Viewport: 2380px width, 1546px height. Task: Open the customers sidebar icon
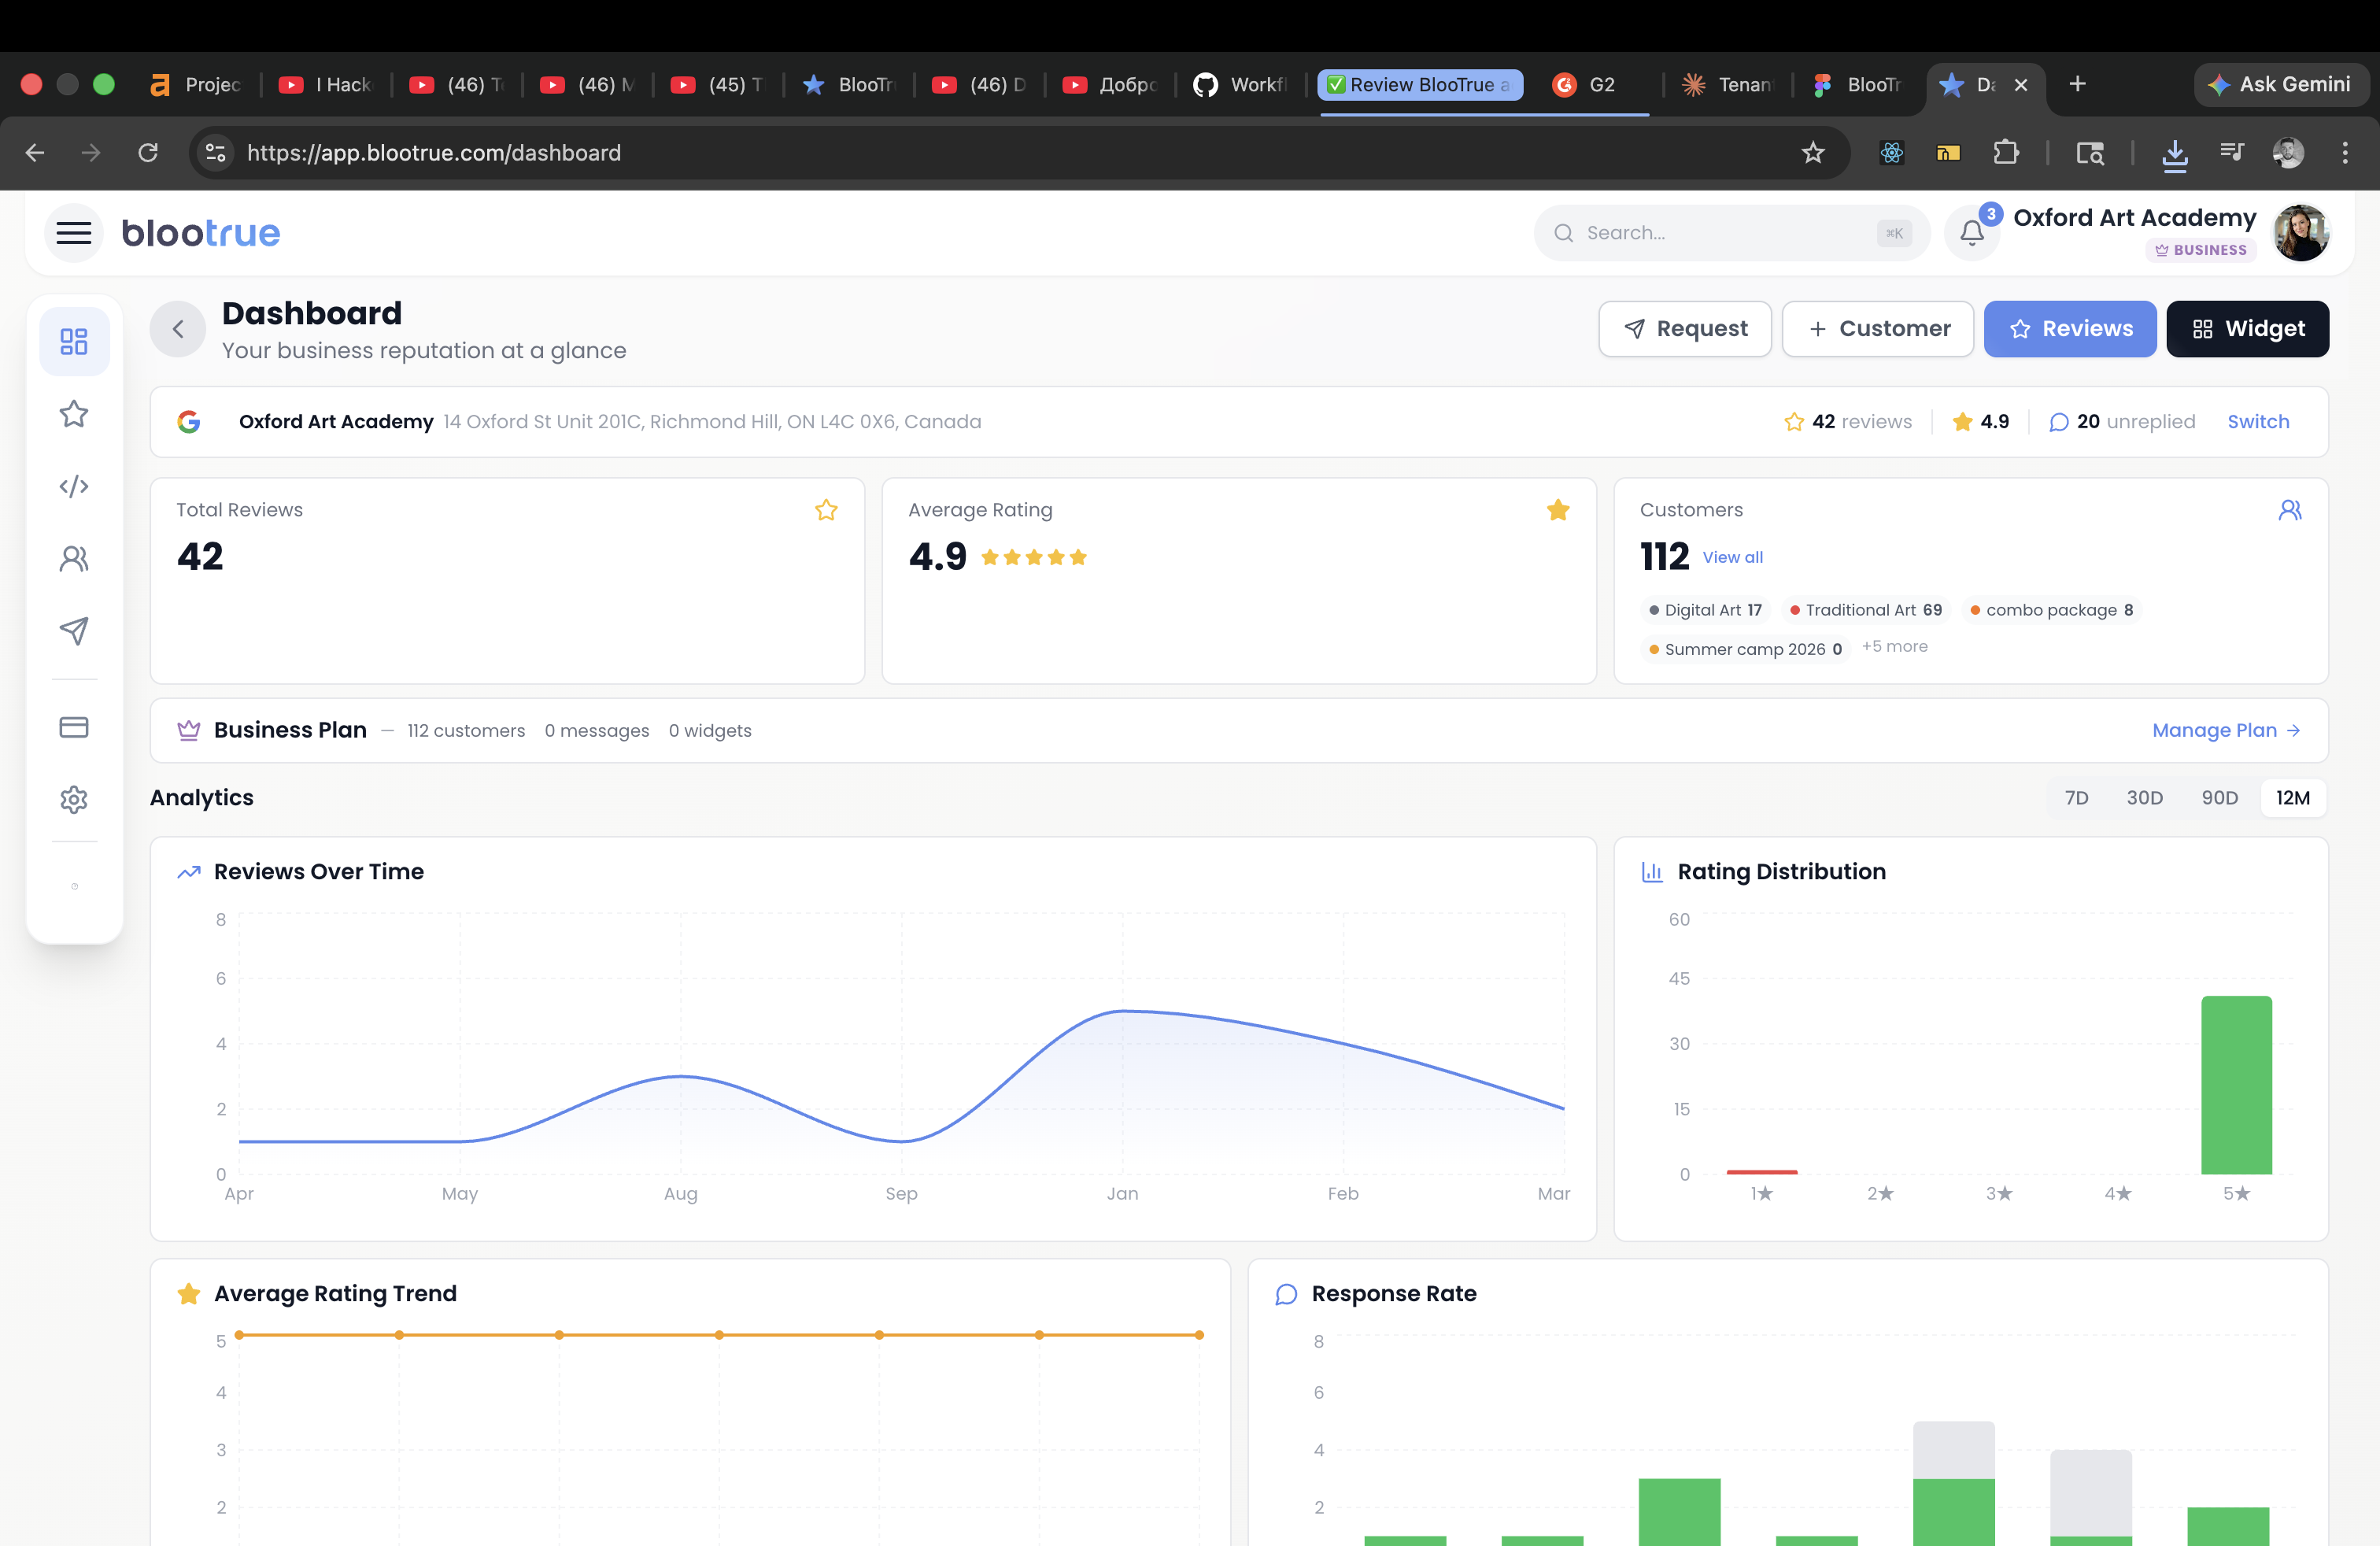click(74, 558)
